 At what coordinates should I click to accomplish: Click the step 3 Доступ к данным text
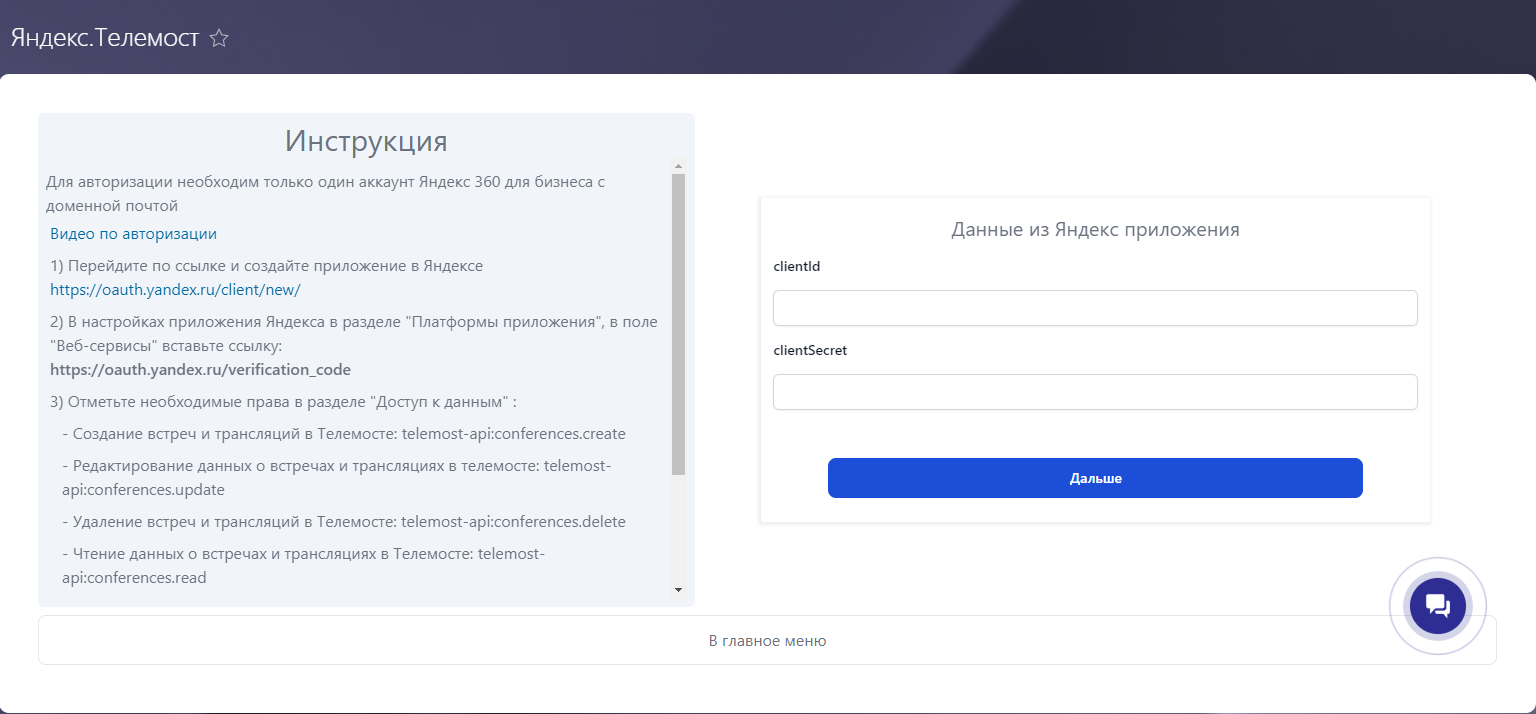point(283,401)
